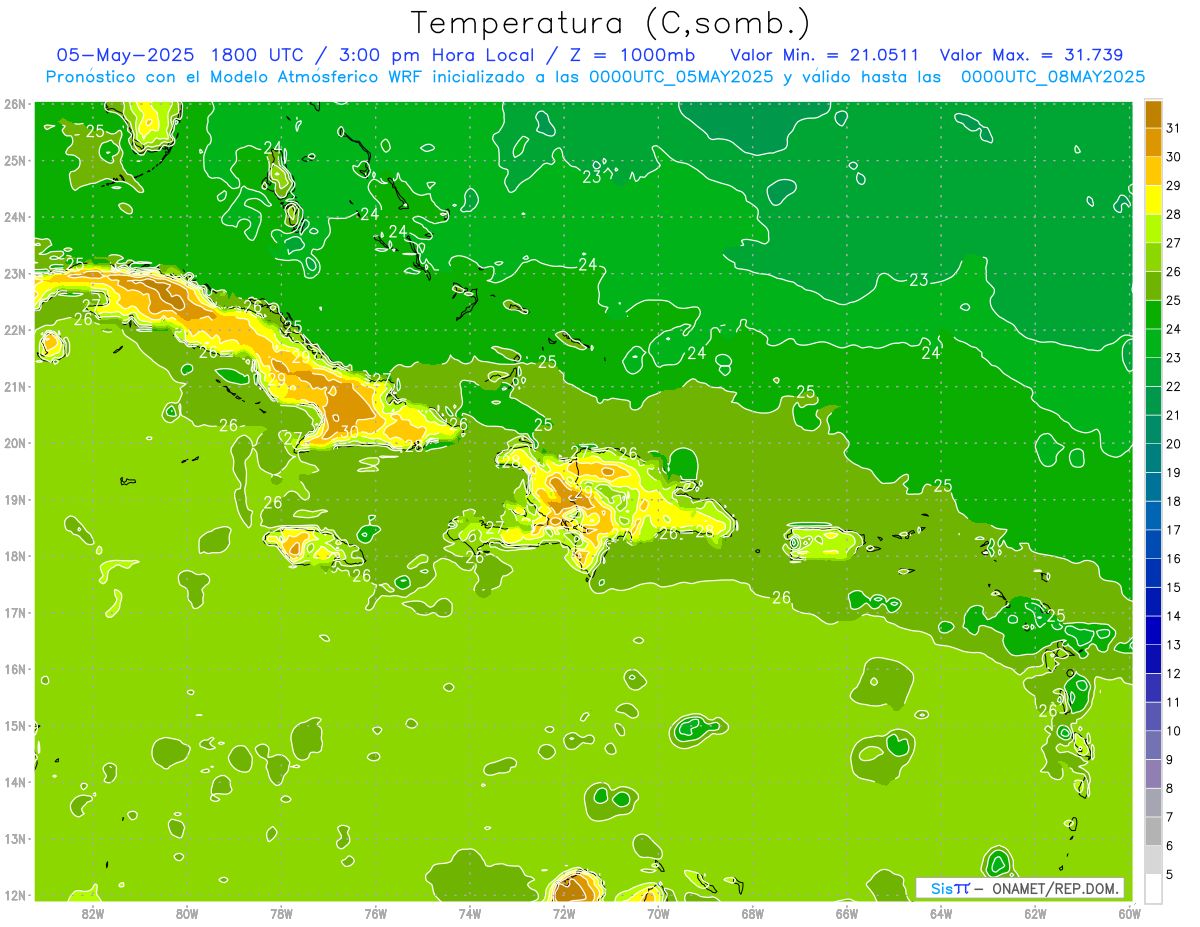Select the blue swatch between 16 and 17
This screenshot has height=927, width=1200.
coord(1153,544)
